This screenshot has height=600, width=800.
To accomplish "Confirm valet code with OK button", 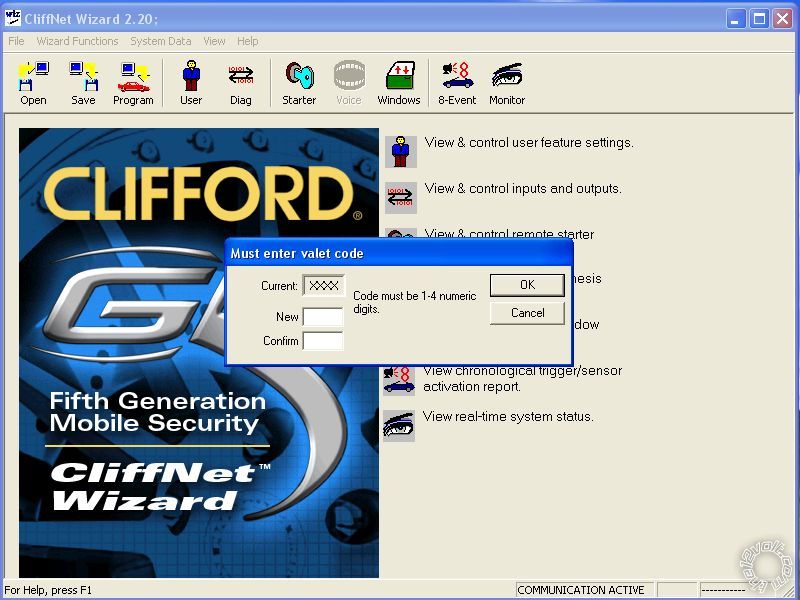I will click(x=527, y=285).
